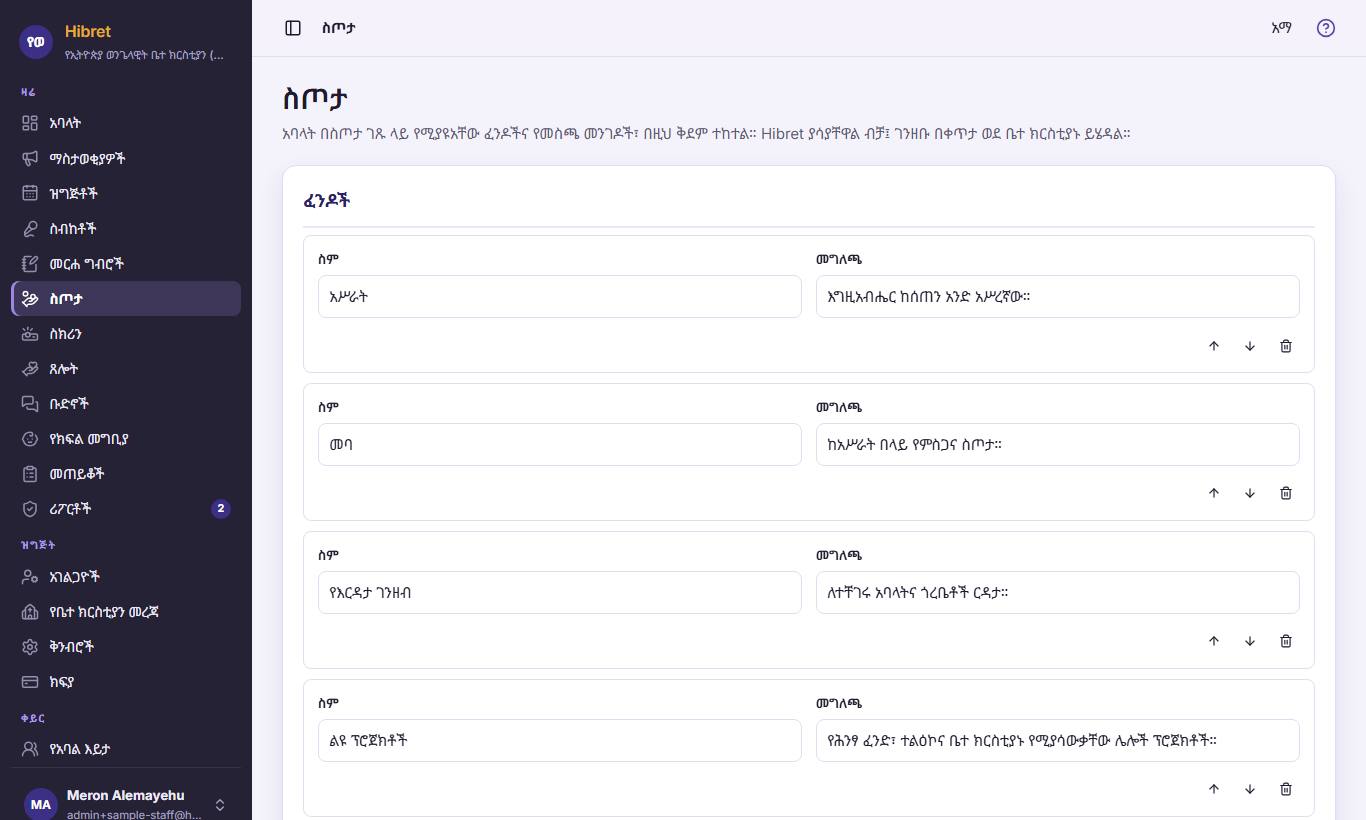Delete the ልዩ ፕሮጀክቶች fund
Viewport: 1366px width, 820px height.
pos(1286,789)
